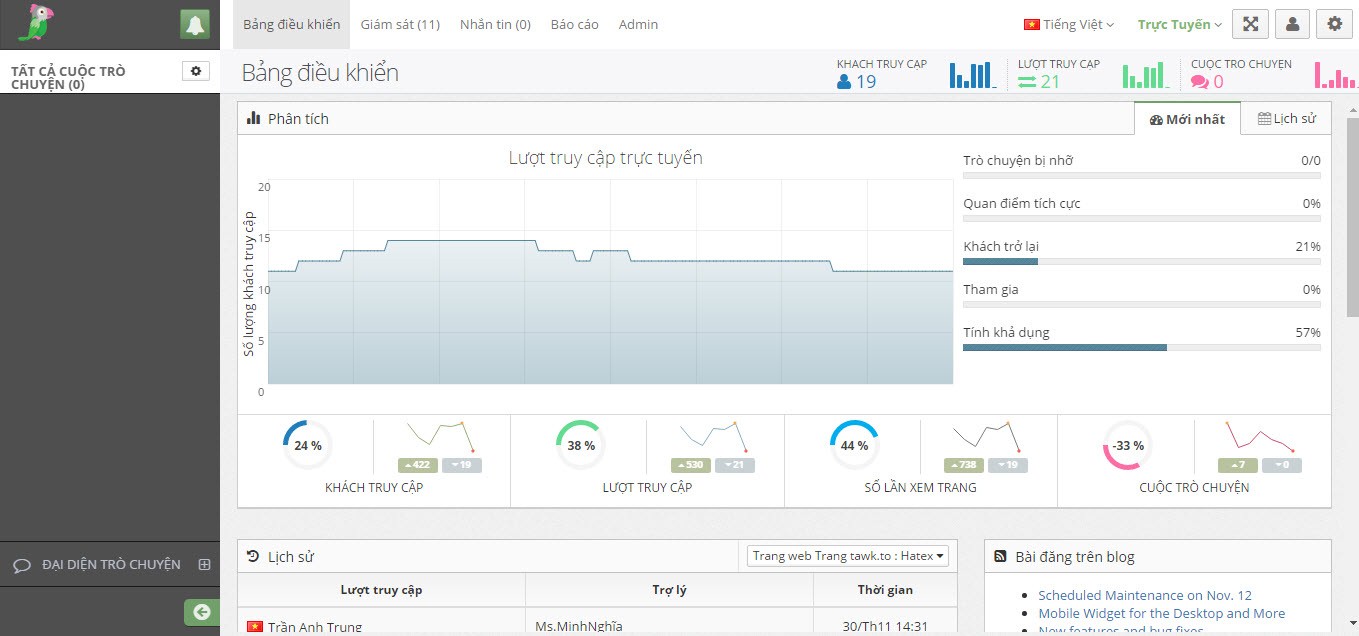Image resolution: width=1359 pixels, height=636 pixels.
Task: Click the pink chat bubbles count icon
Action: (1200, 82)
